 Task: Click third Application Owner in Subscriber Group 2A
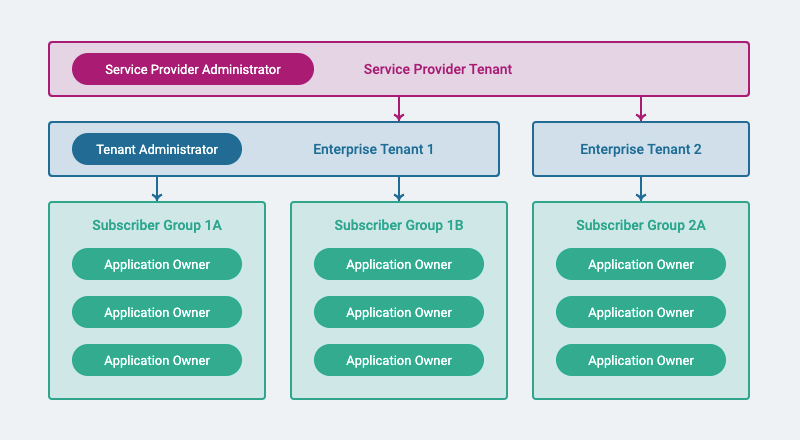coord(641,360)
